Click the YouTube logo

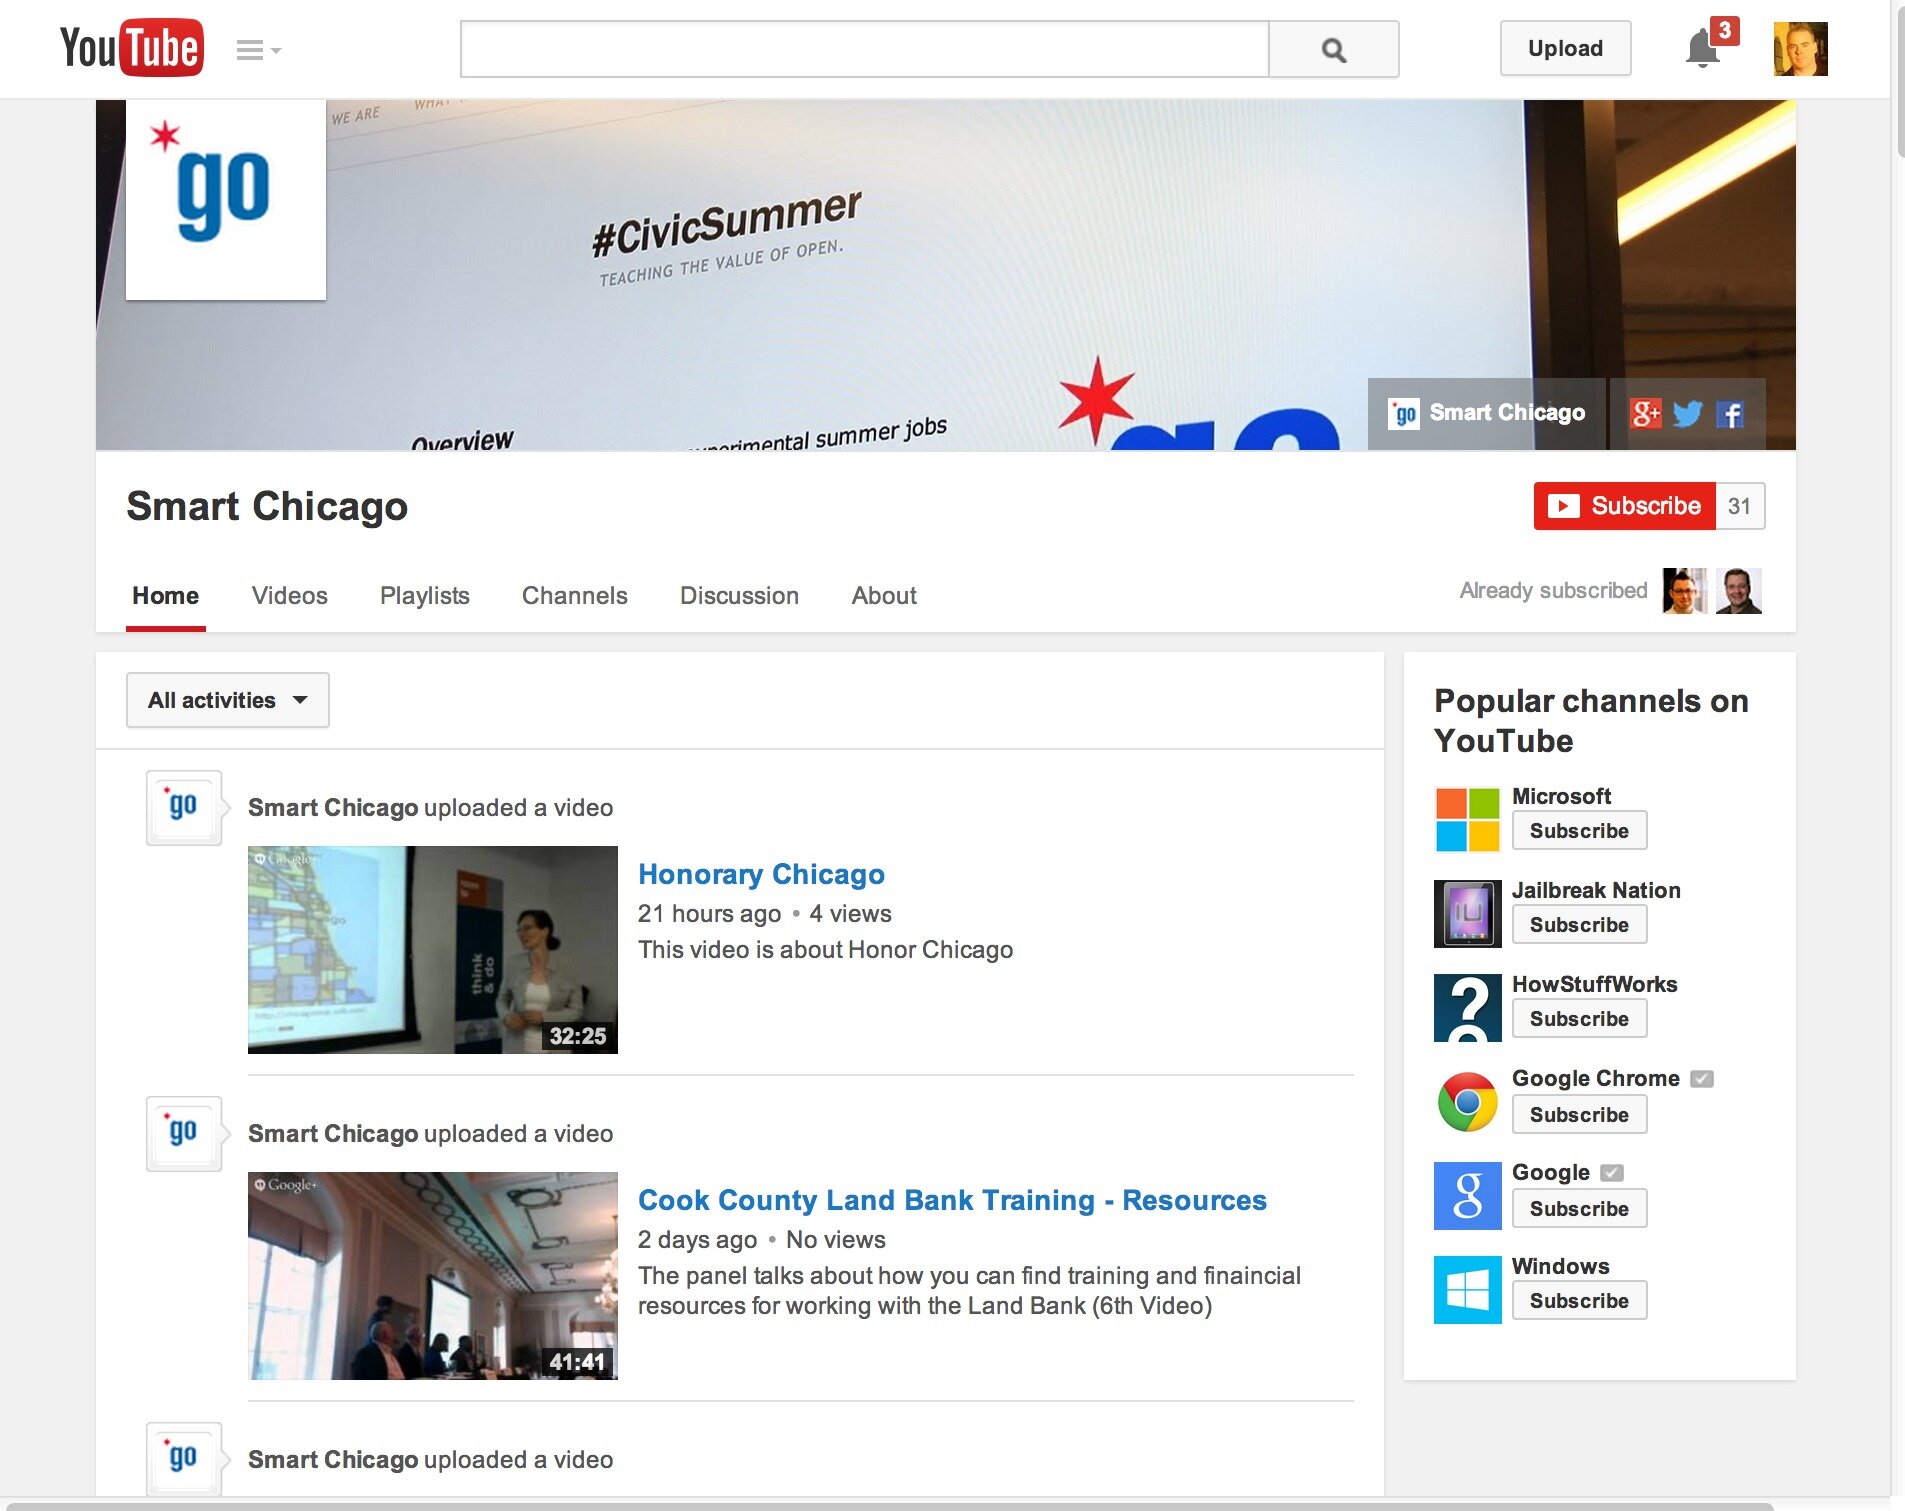point(130,46)
